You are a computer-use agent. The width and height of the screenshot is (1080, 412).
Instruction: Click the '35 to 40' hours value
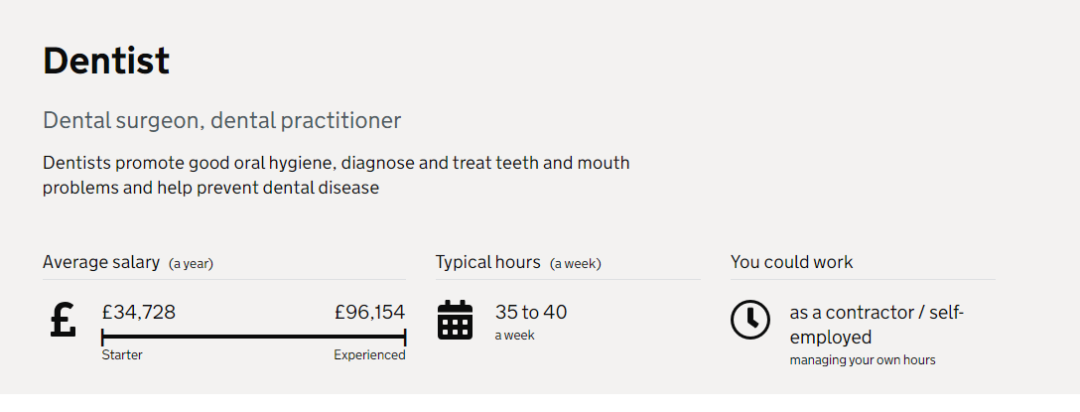(x=531, y=312)
